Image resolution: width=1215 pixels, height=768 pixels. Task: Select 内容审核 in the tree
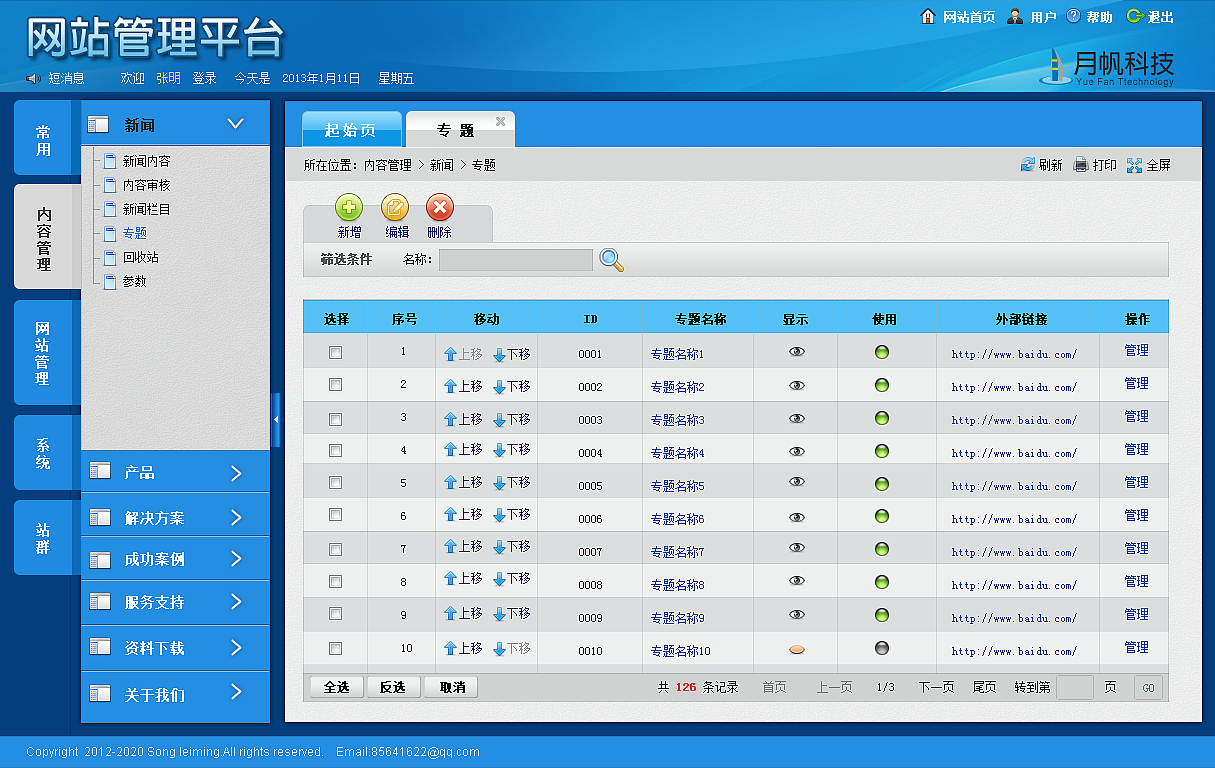pos(146,185)
